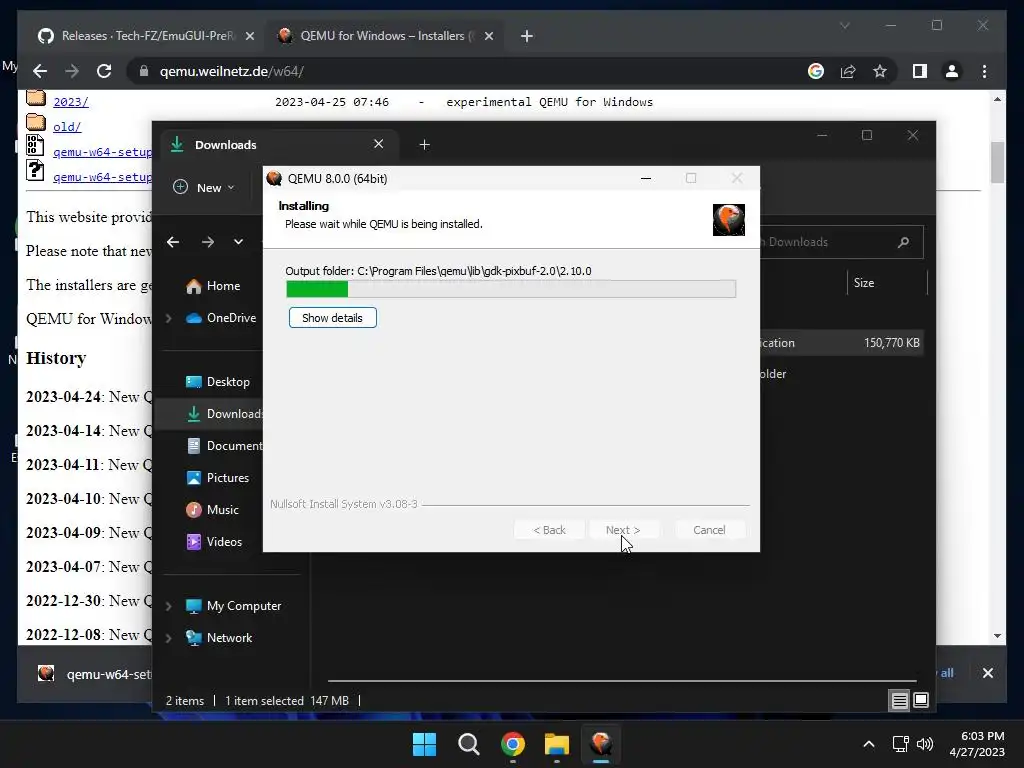Close the Chrome downloads bar
Image resolution: width=1024 pixels, height=768 pixels.
coord(987,673)
